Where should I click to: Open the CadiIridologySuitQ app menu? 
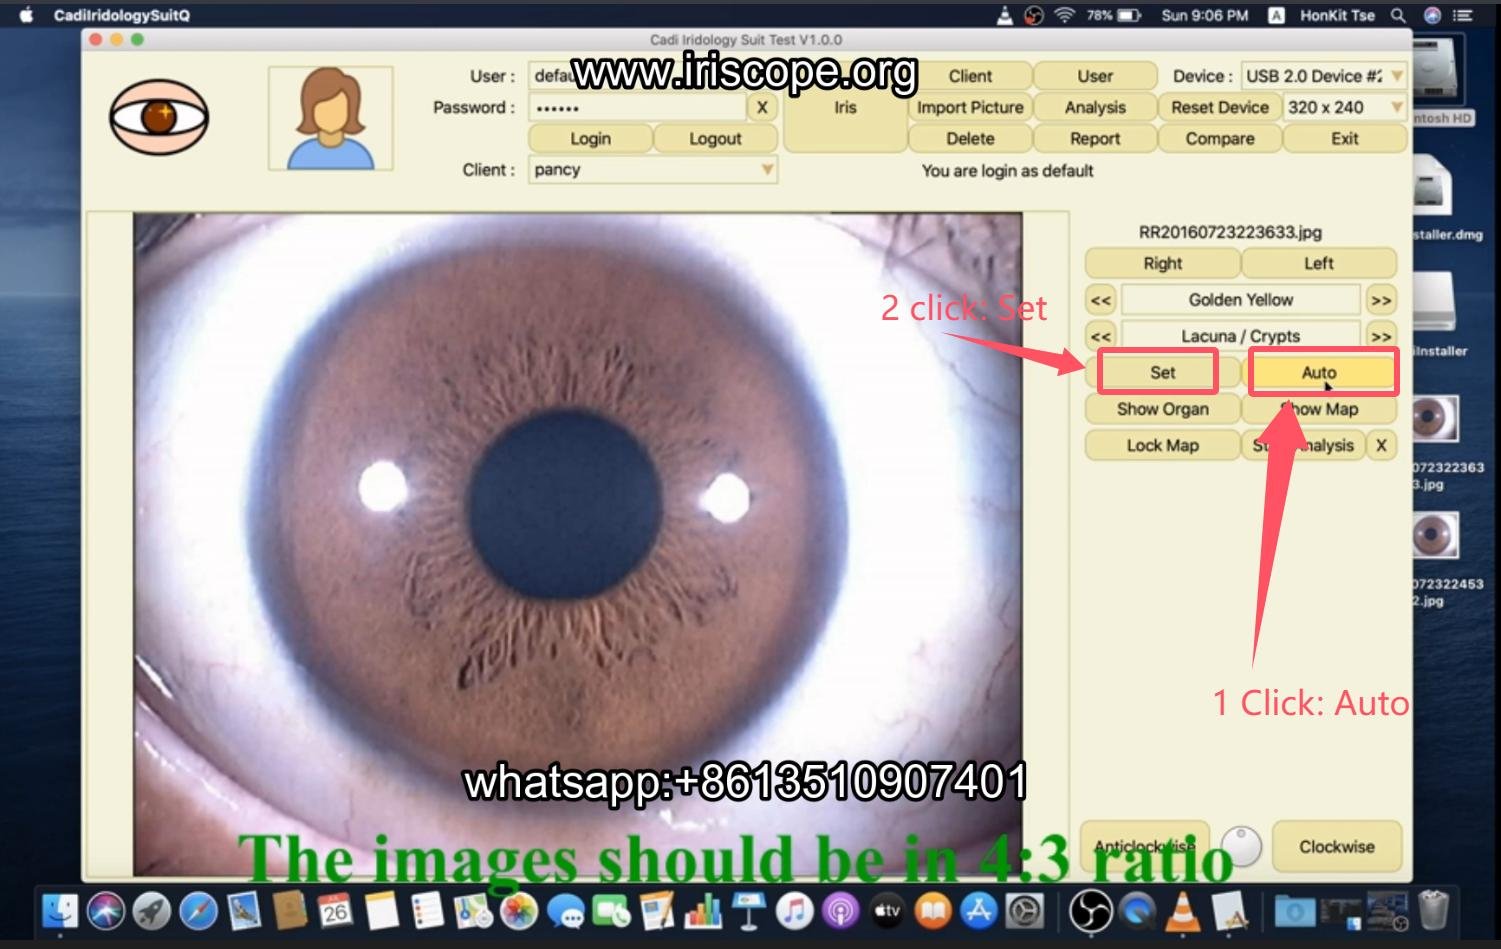coord(121,15)
